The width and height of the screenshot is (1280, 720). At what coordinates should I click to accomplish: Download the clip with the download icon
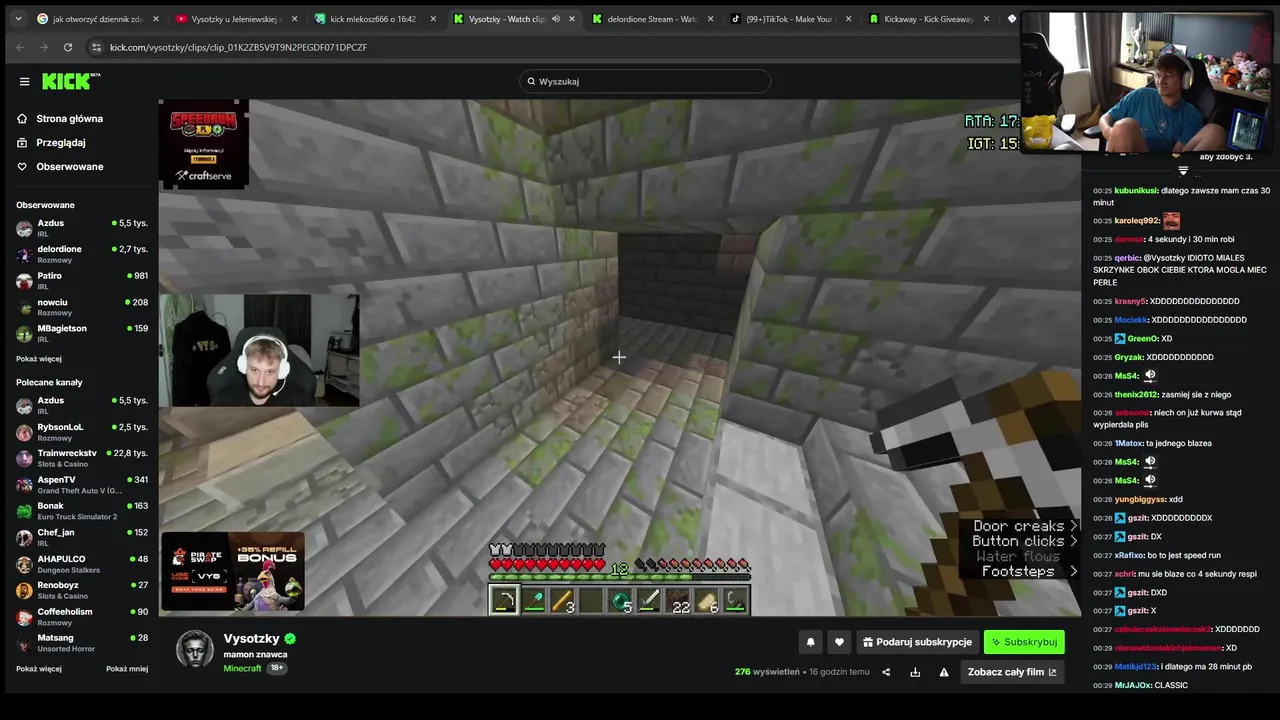pos(915,672)
